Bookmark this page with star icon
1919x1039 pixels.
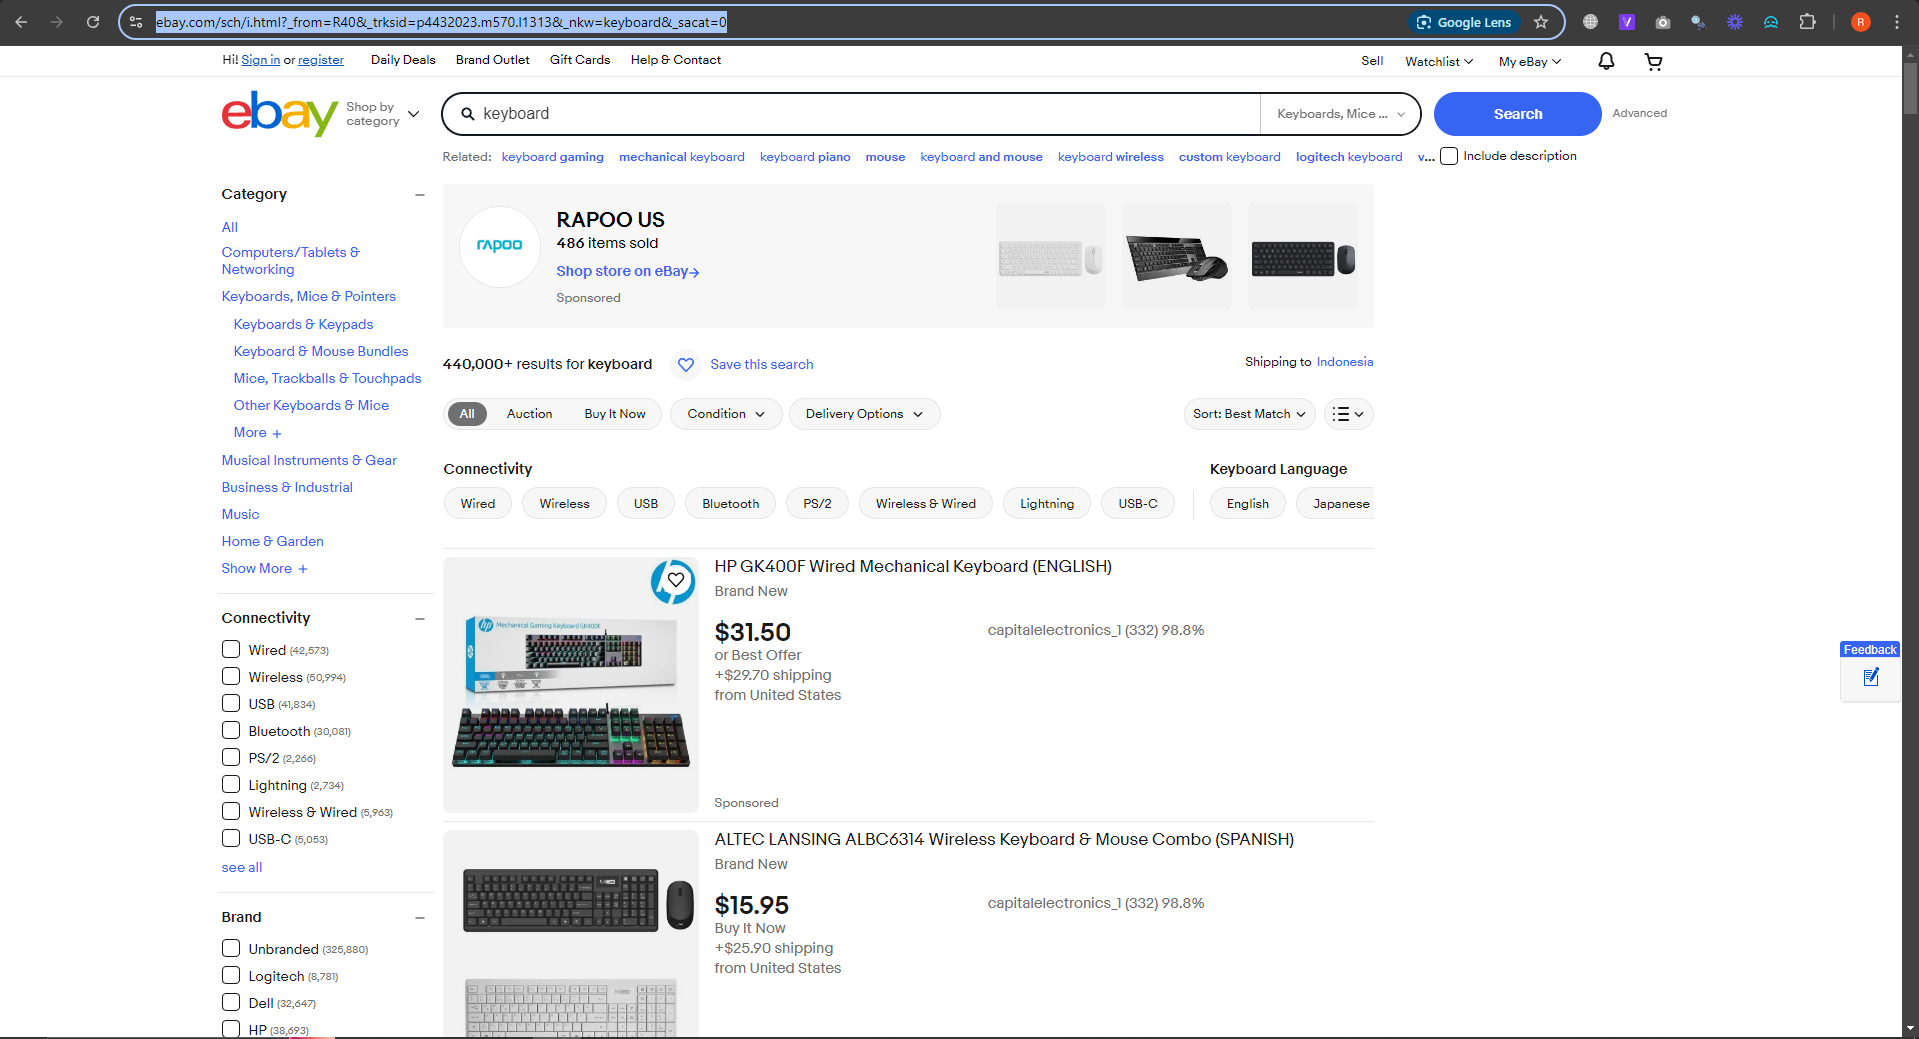(x=1541, y=22)
